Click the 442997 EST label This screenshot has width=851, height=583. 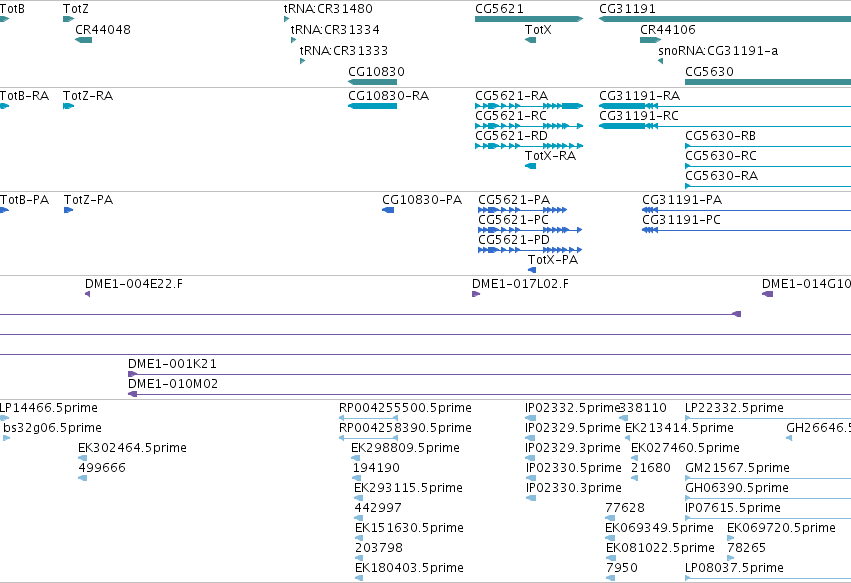378,508
